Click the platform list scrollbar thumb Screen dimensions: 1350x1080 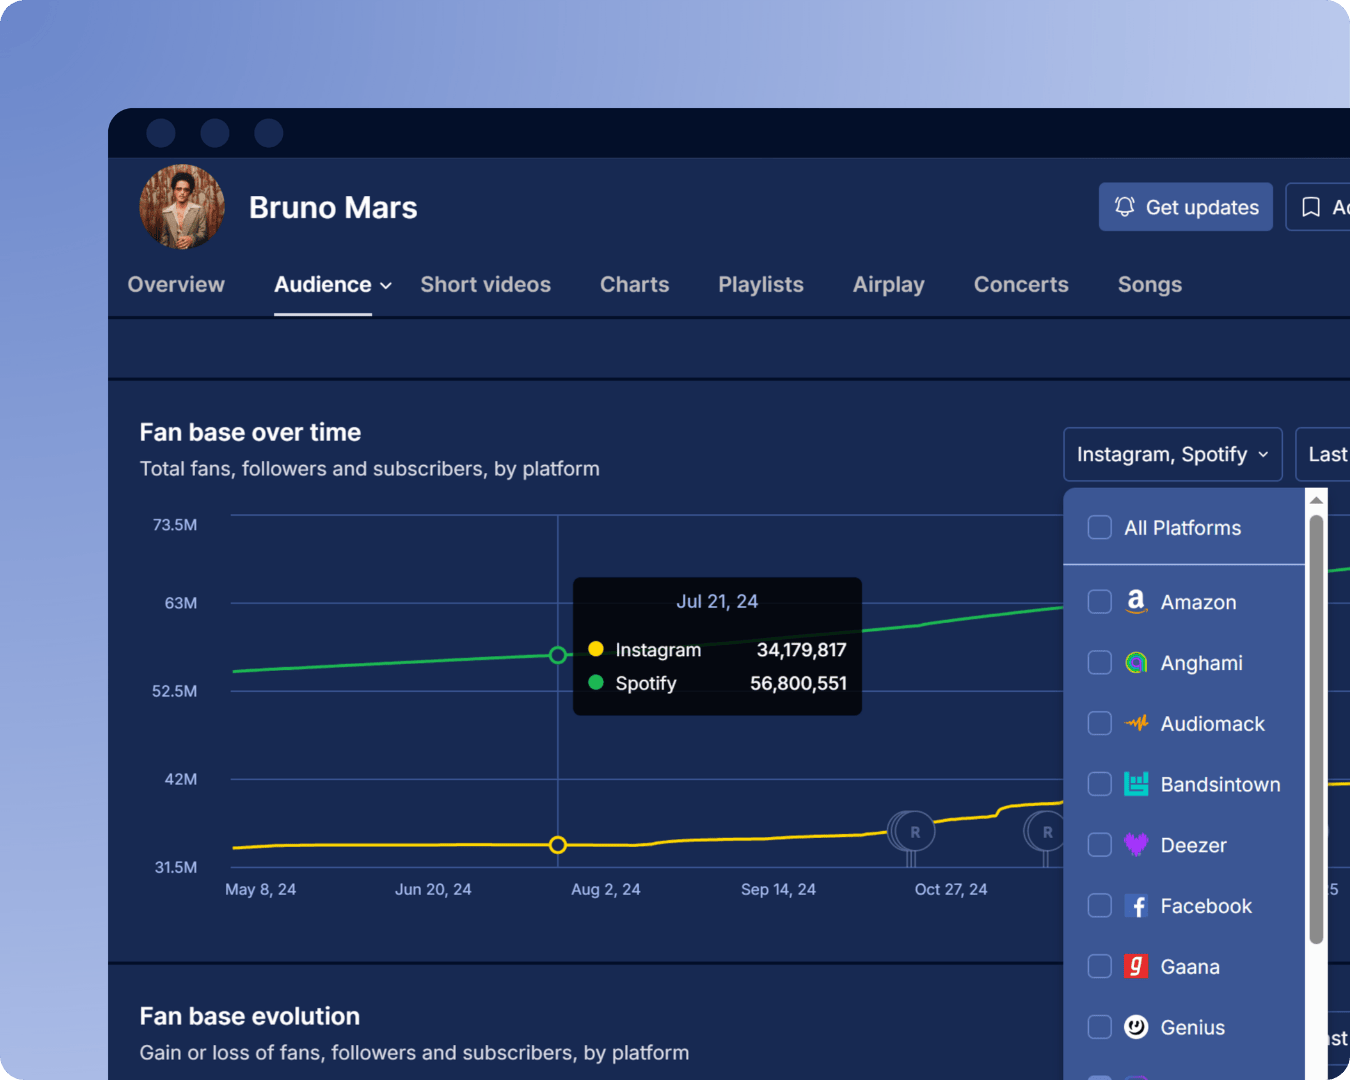[x=1316, y=730]
